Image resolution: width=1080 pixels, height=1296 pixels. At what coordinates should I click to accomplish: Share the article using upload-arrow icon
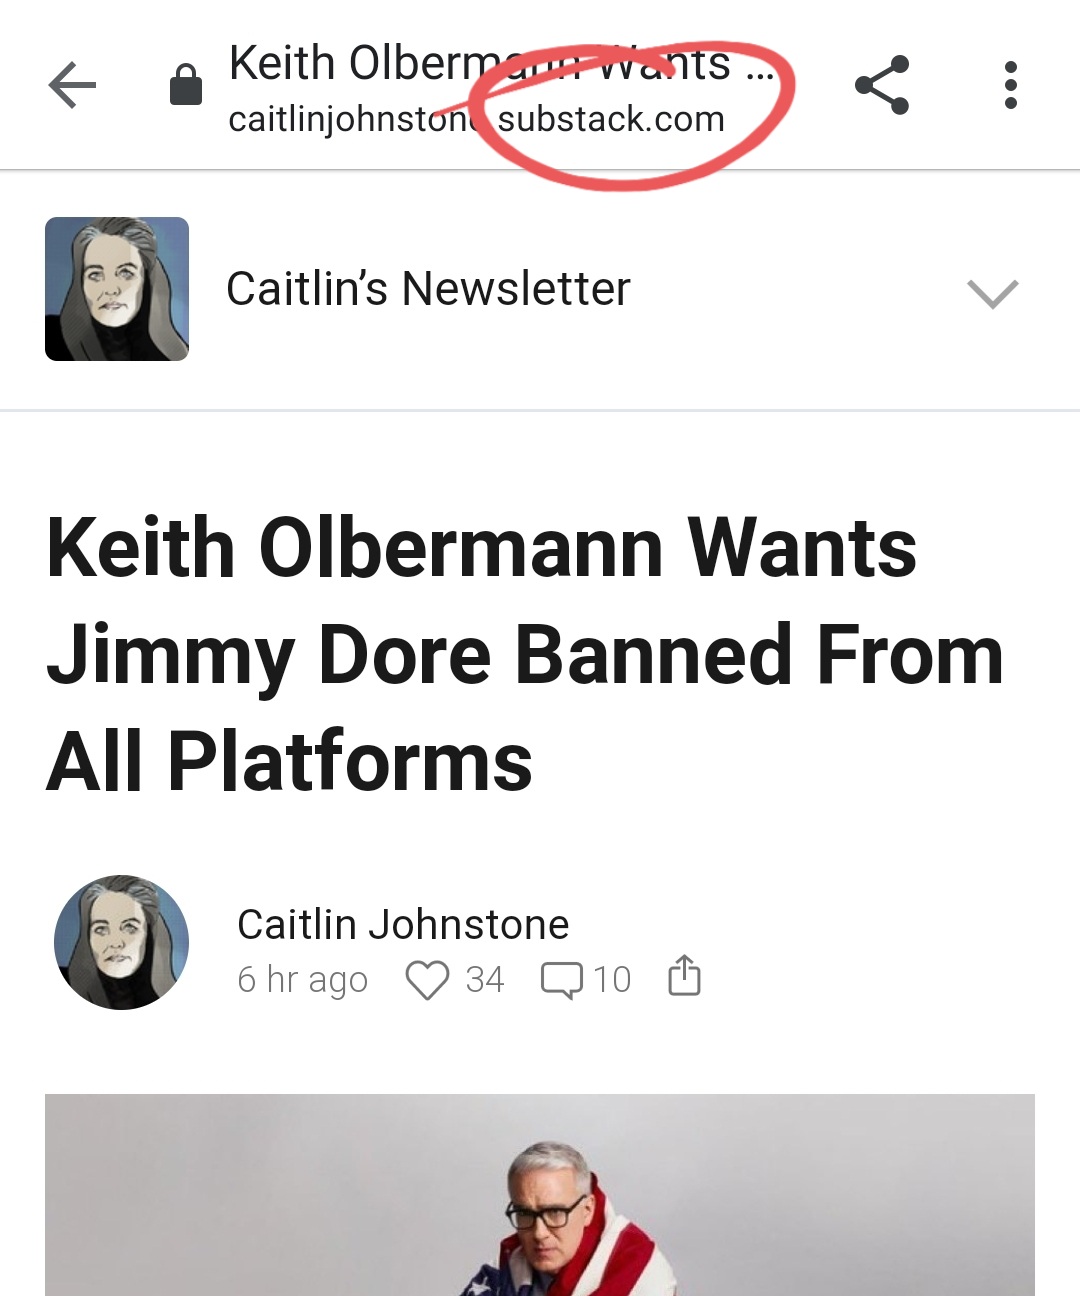(684, 976)
